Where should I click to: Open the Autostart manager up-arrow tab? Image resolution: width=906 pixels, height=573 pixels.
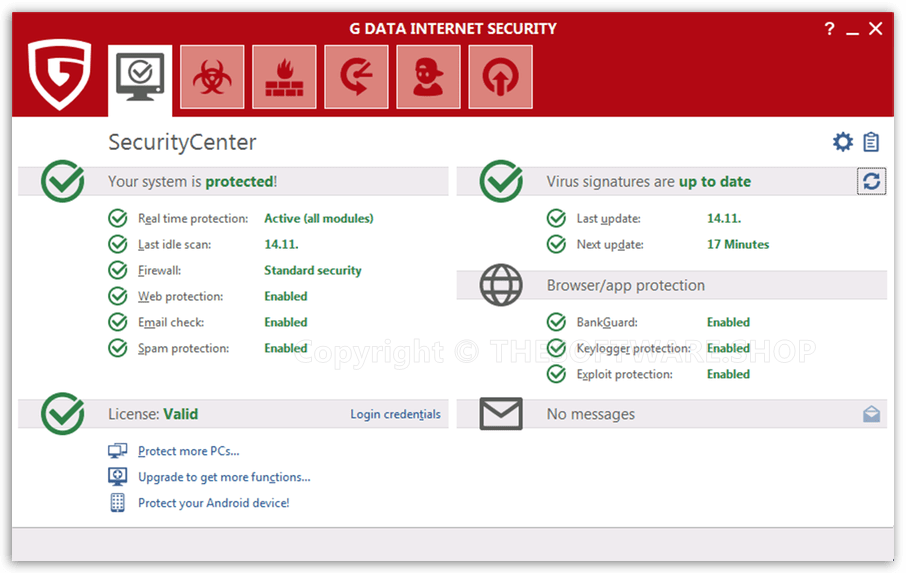[x=500, y=77]
